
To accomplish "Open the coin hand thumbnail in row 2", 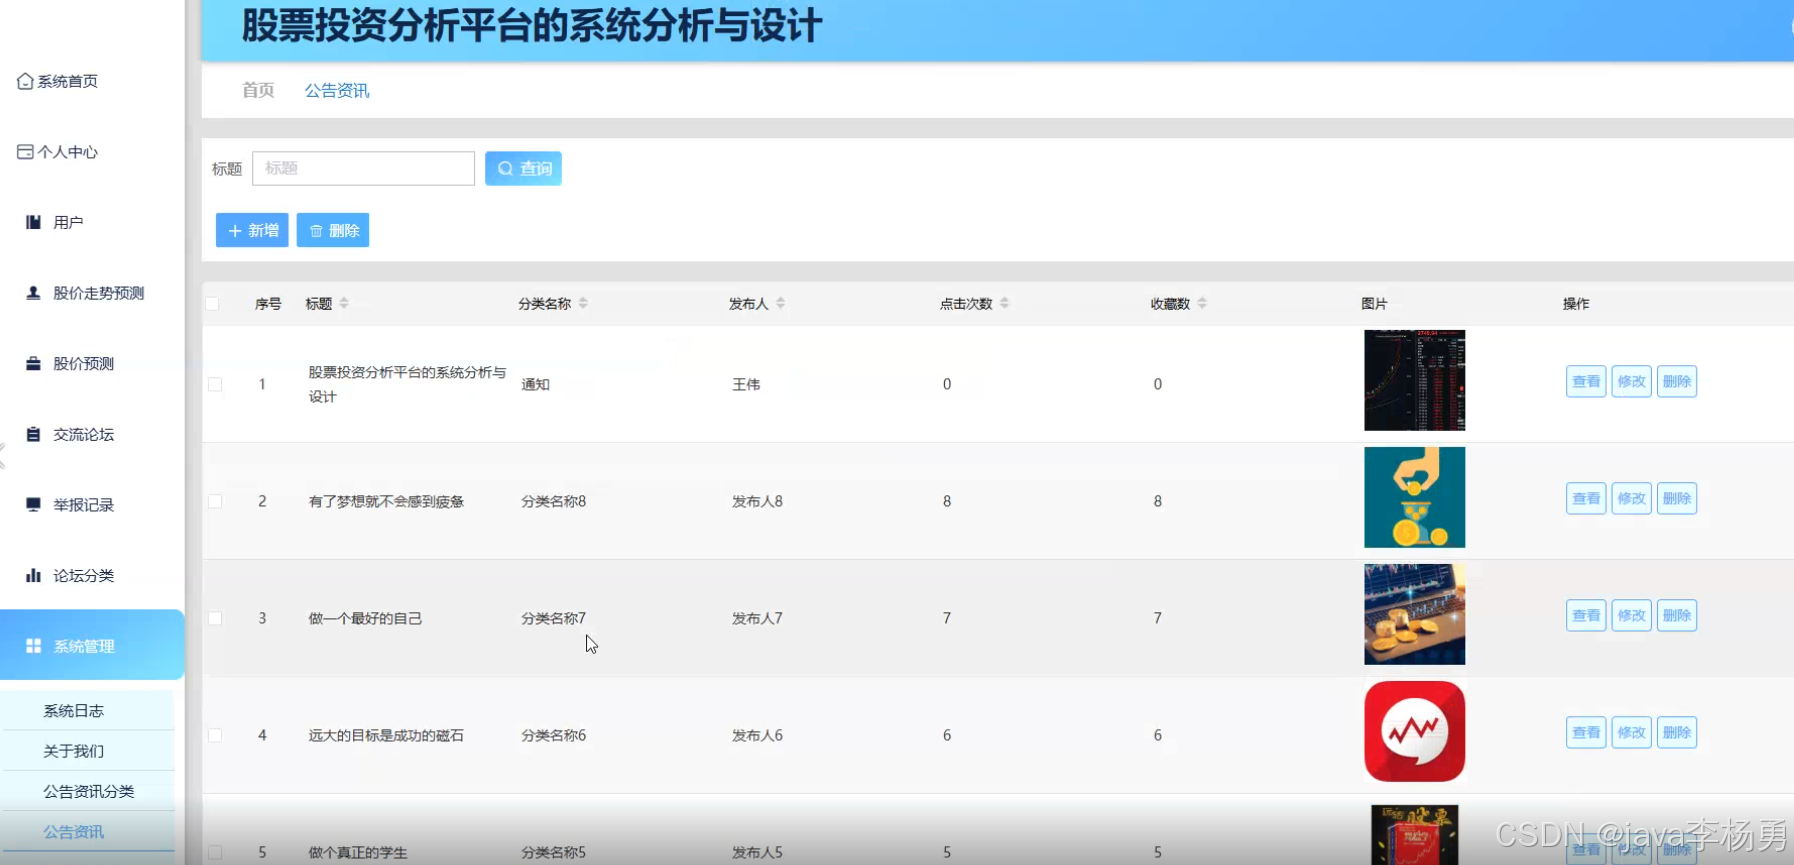I will point(1415,497).
